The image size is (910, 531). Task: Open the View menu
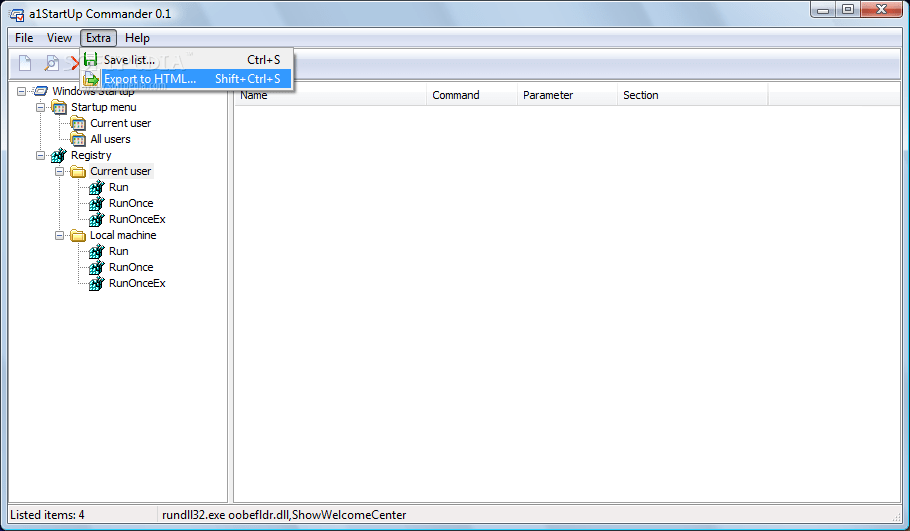click(59, 38)
